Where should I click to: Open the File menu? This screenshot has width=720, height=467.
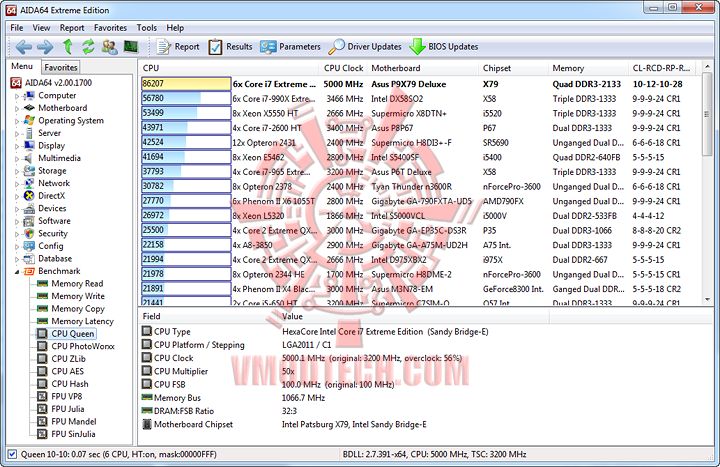coord(17,28)
